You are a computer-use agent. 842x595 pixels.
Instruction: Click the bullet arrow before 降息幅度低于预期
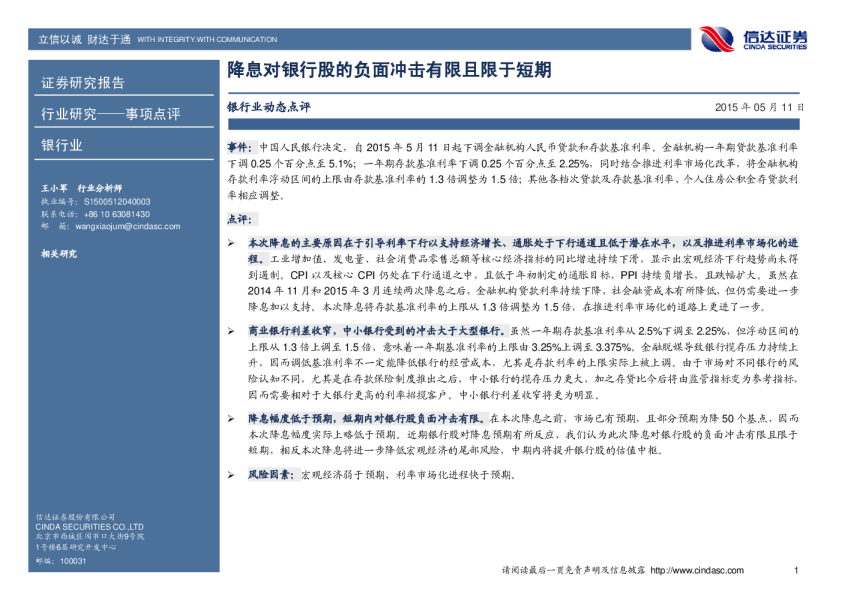coord(231,415)
